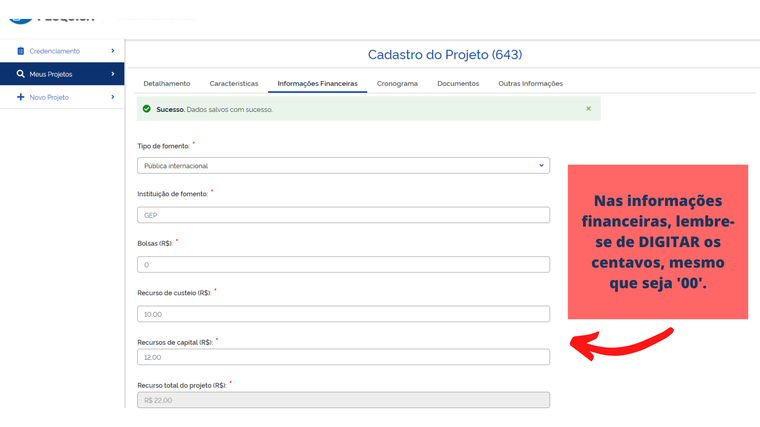The height and width of the screenshot is (427, 760).
Task: Click the Recurso de custeio field
Action: coord(343,314)
